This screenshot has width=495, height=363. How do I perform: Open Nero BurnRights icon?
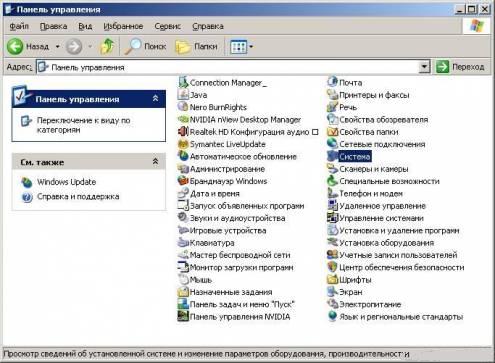point(212,107)
